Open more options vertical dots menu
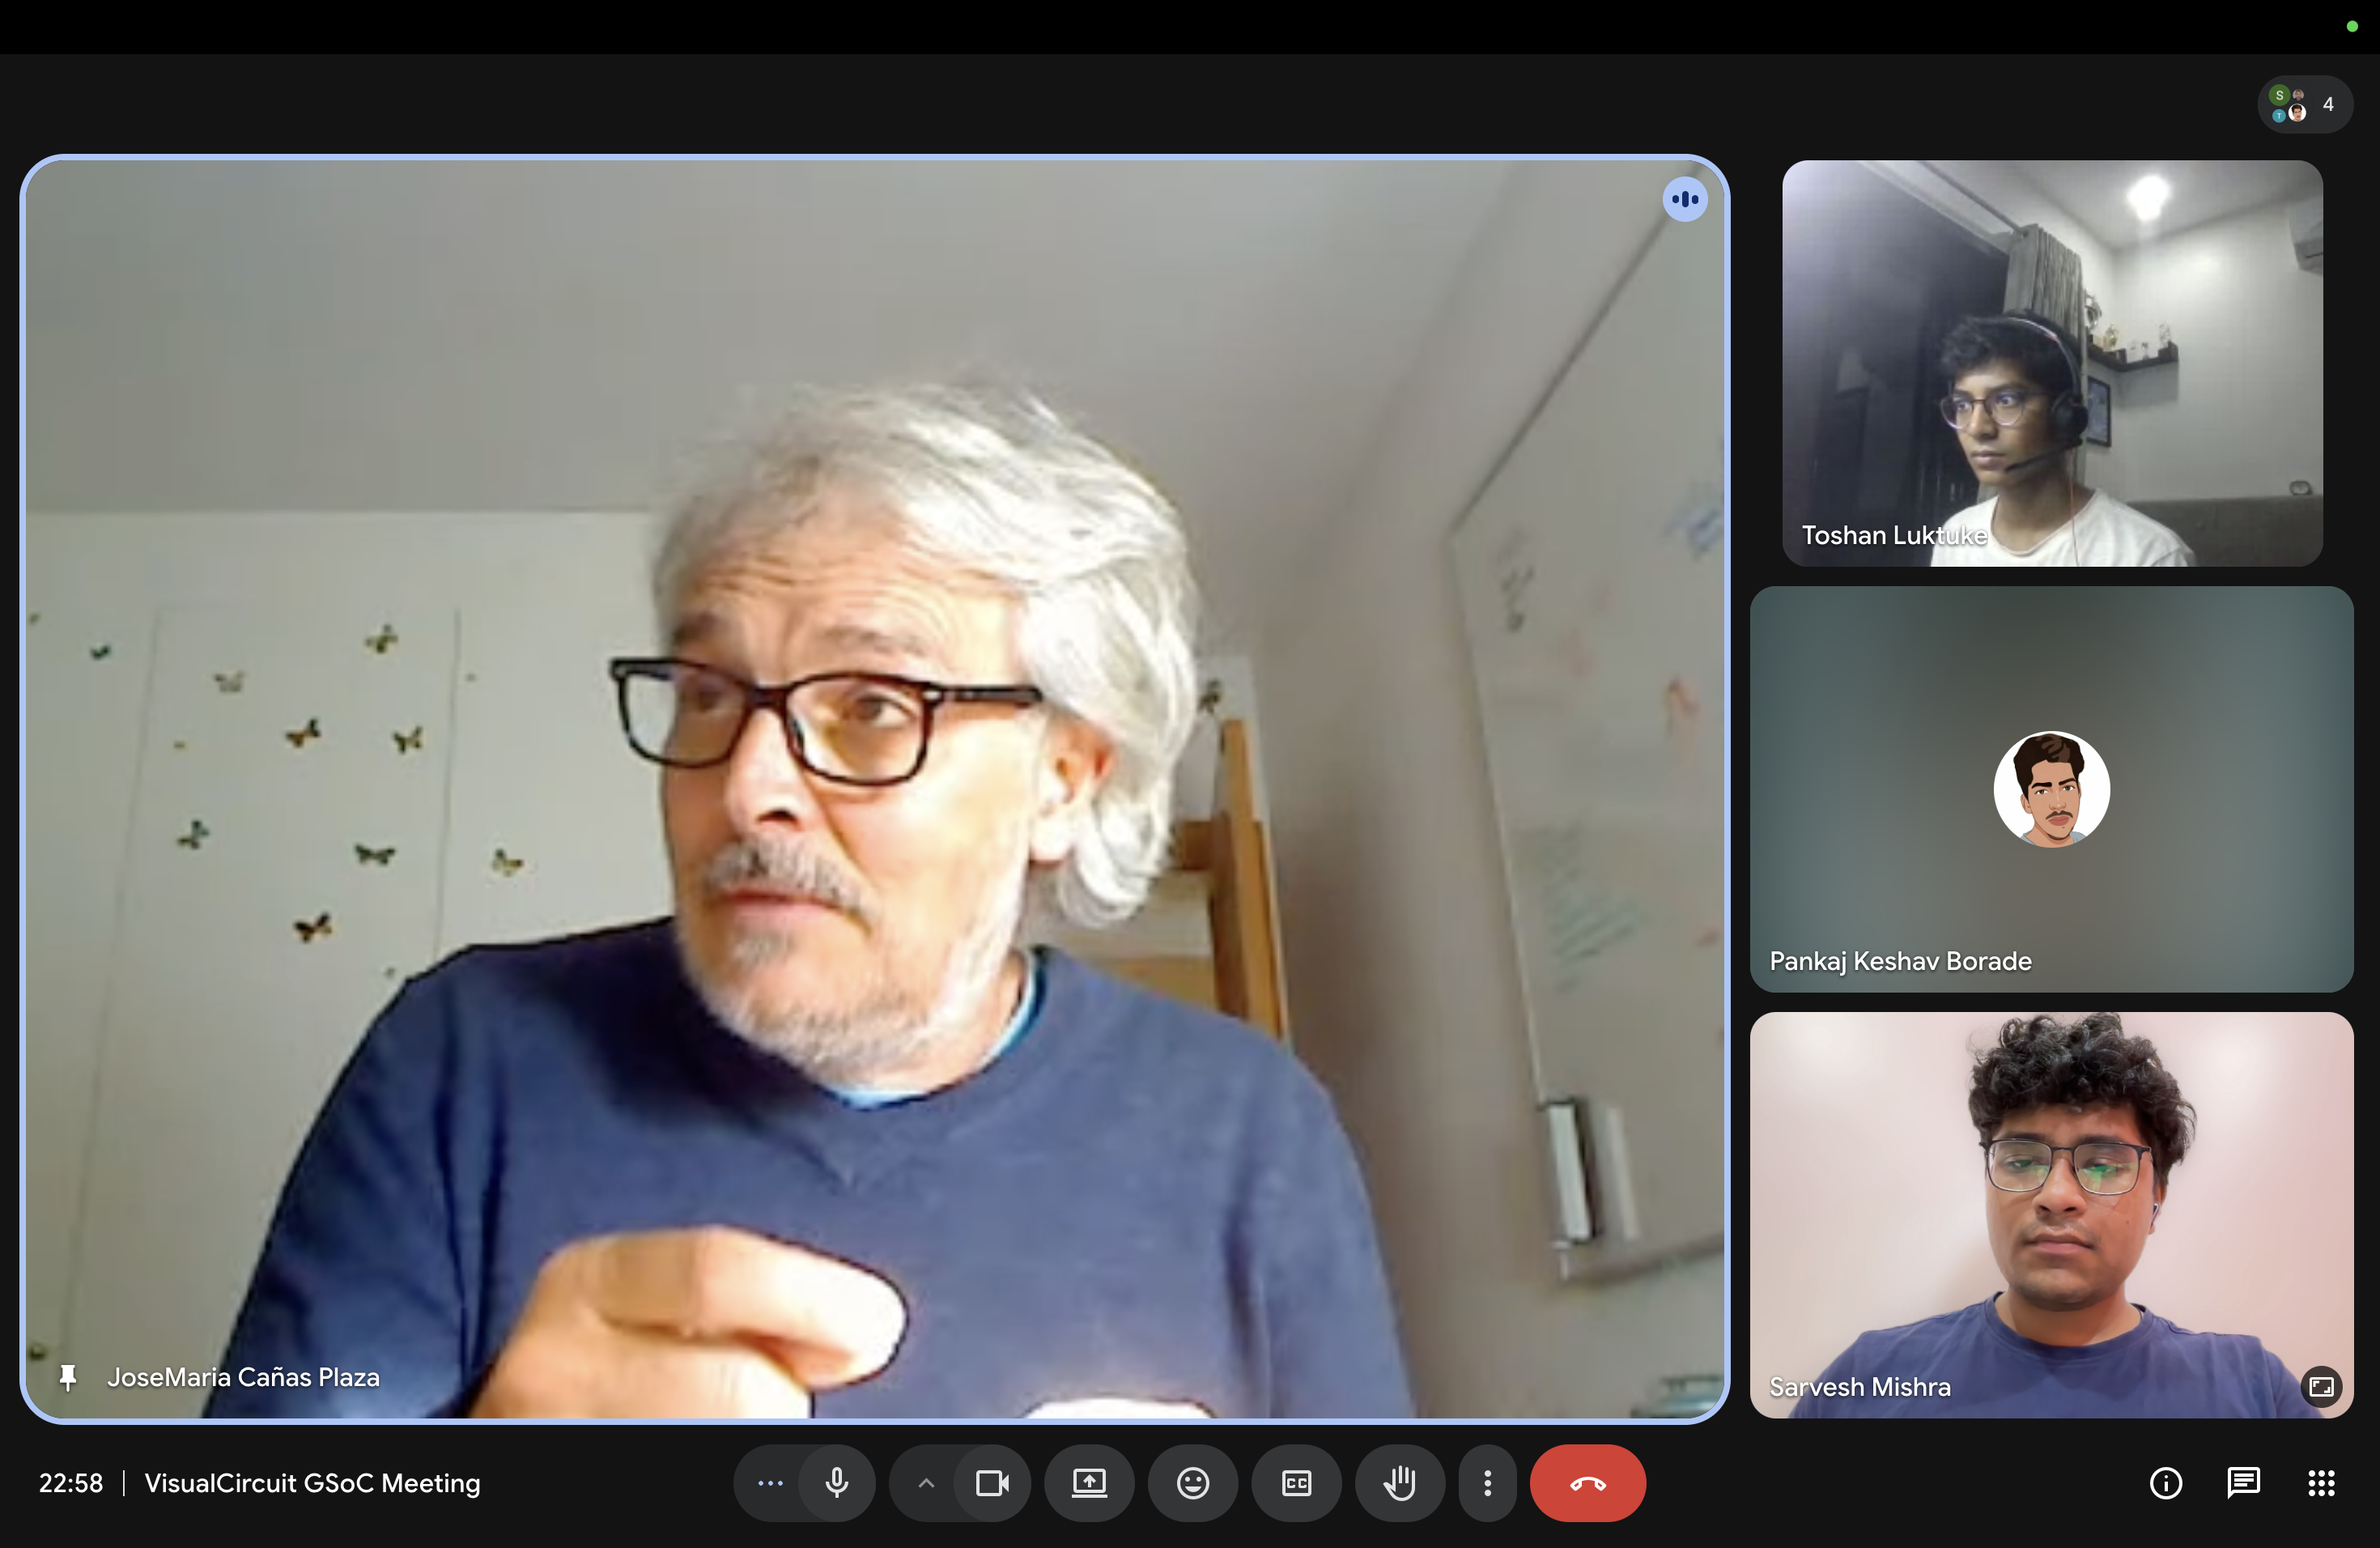 click(1487, 1482)
